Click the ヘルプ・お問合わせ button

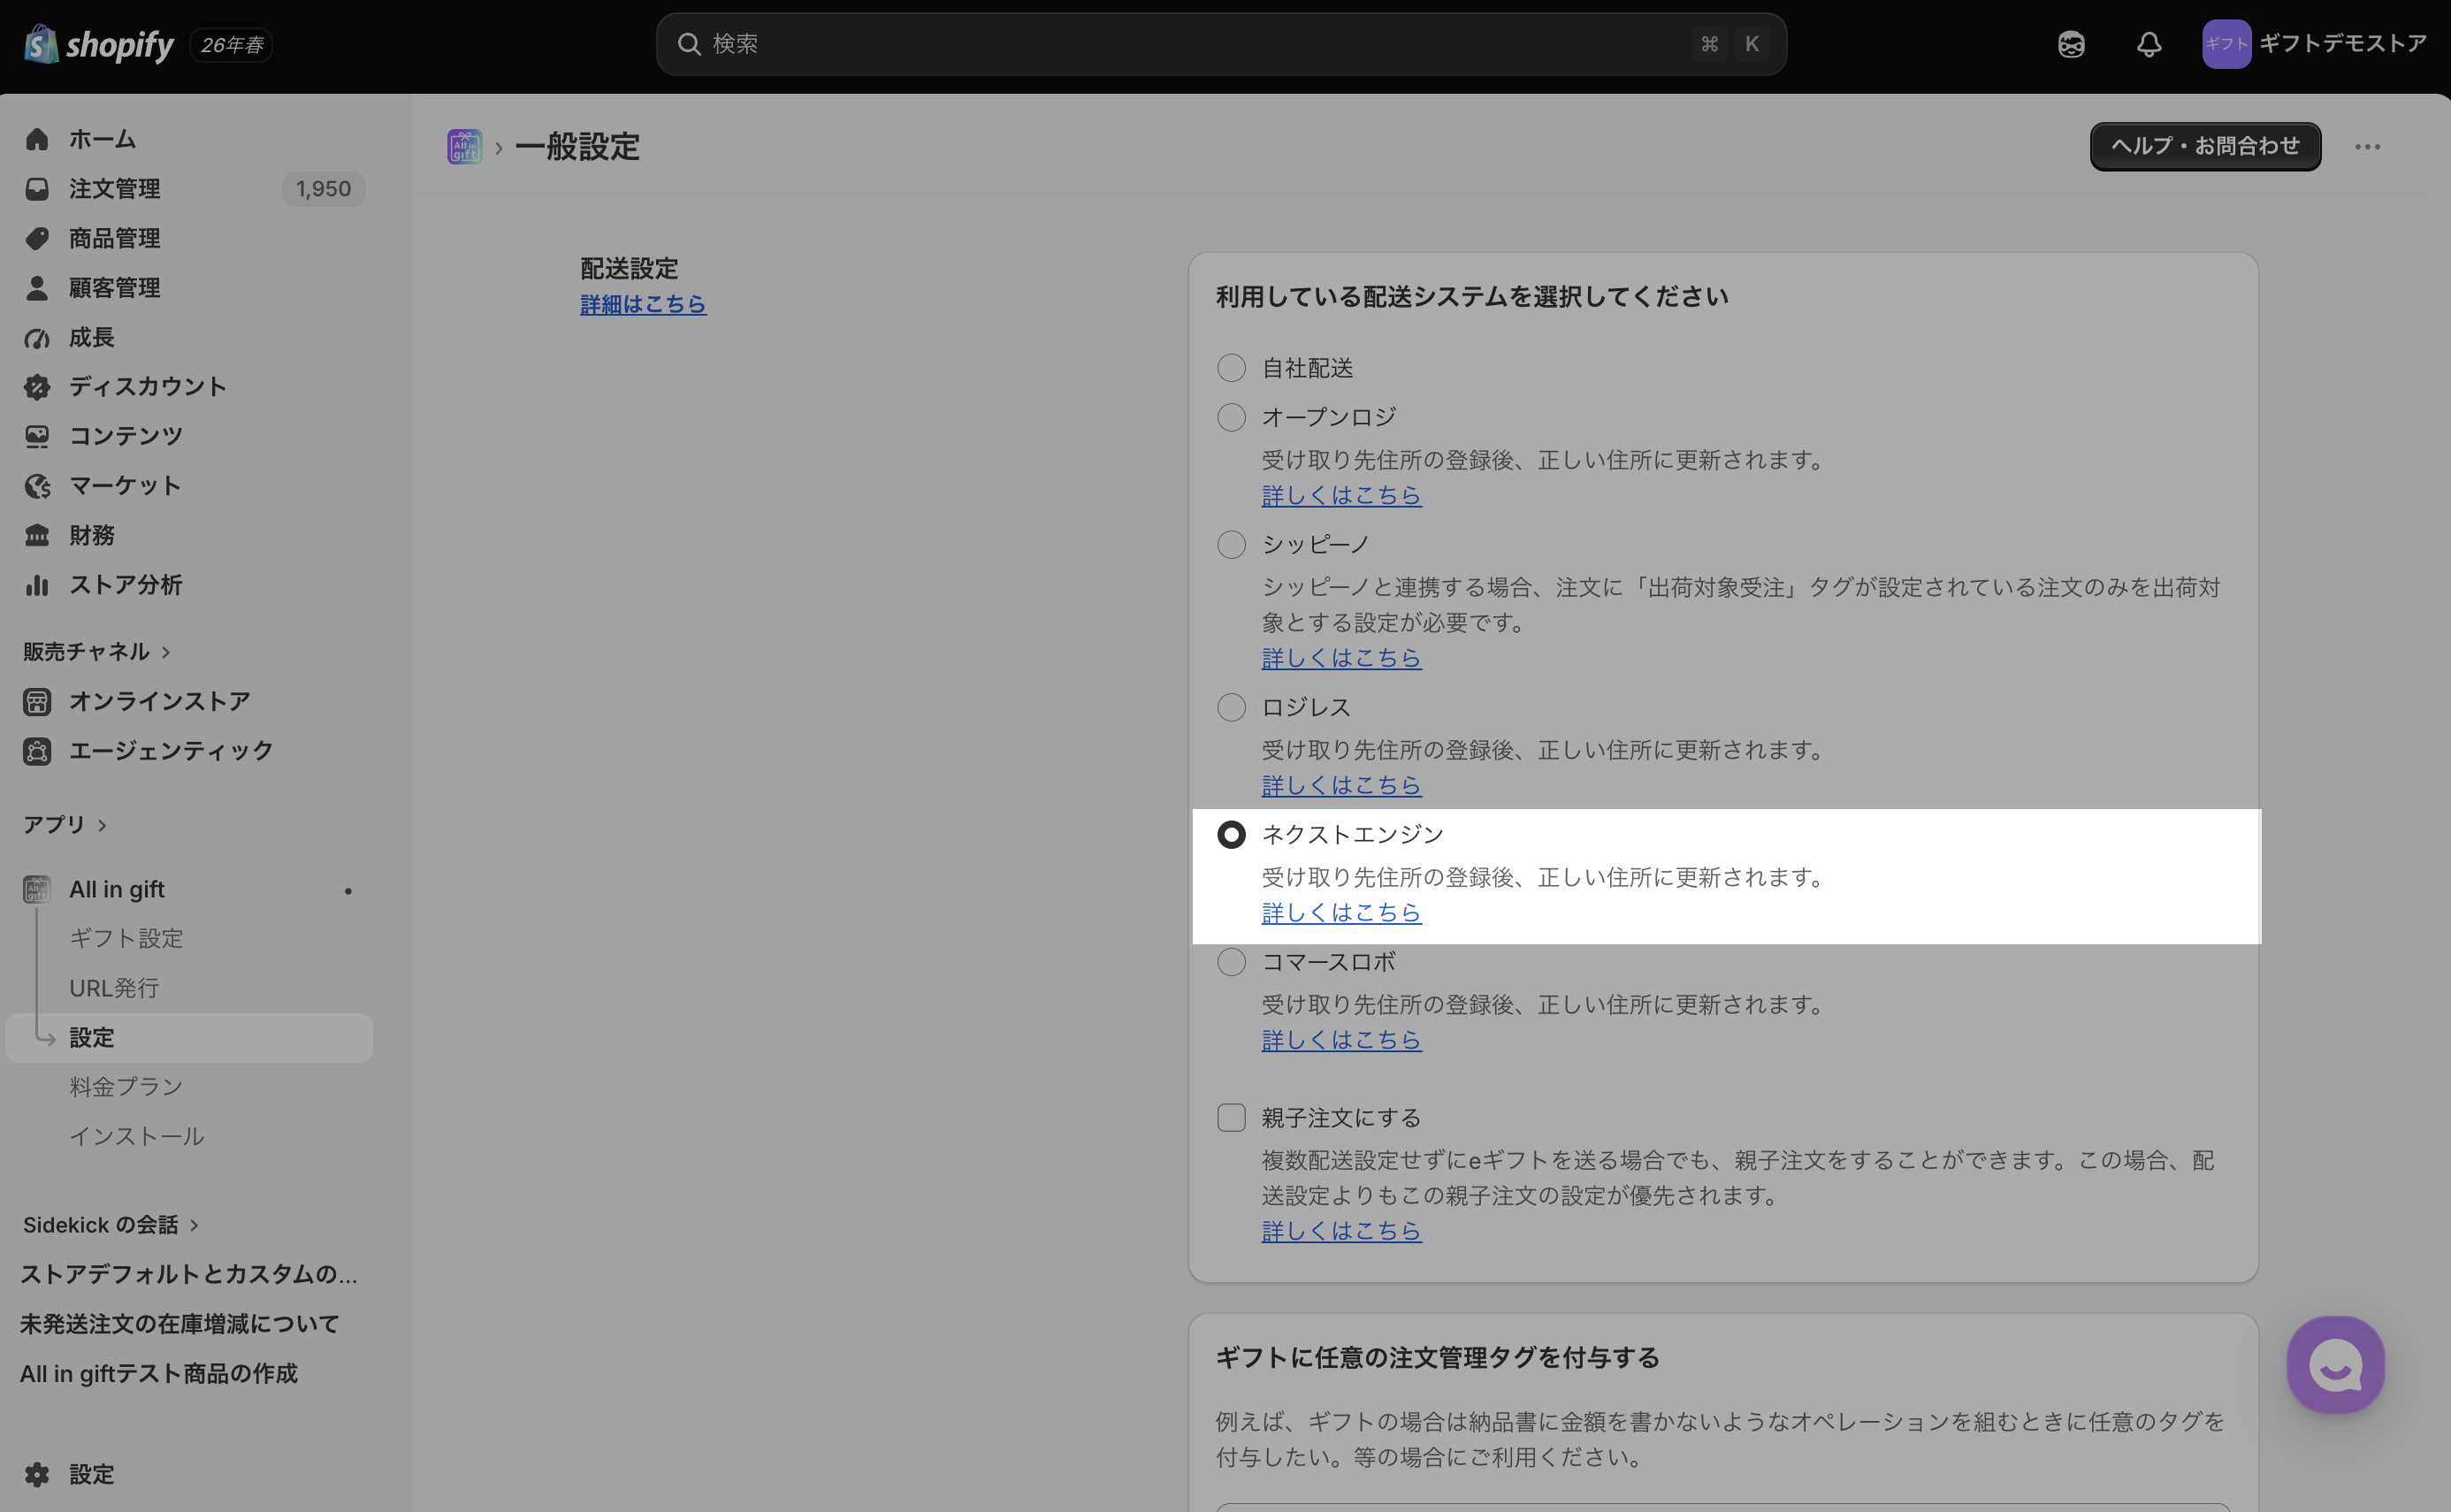point(2205,146)
